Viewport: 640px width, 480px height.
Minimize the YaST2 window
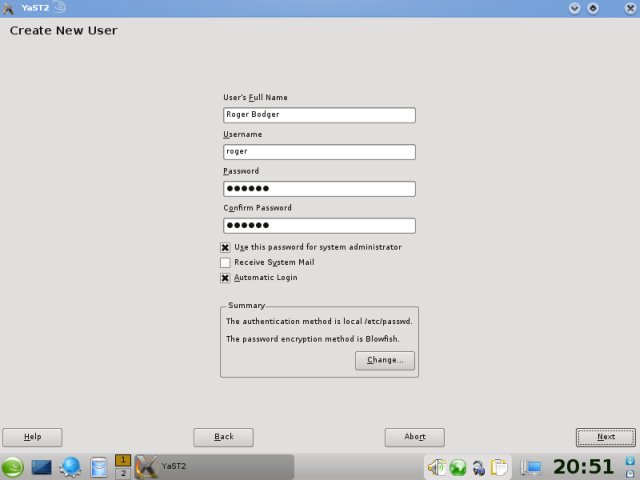click(574, 8)
